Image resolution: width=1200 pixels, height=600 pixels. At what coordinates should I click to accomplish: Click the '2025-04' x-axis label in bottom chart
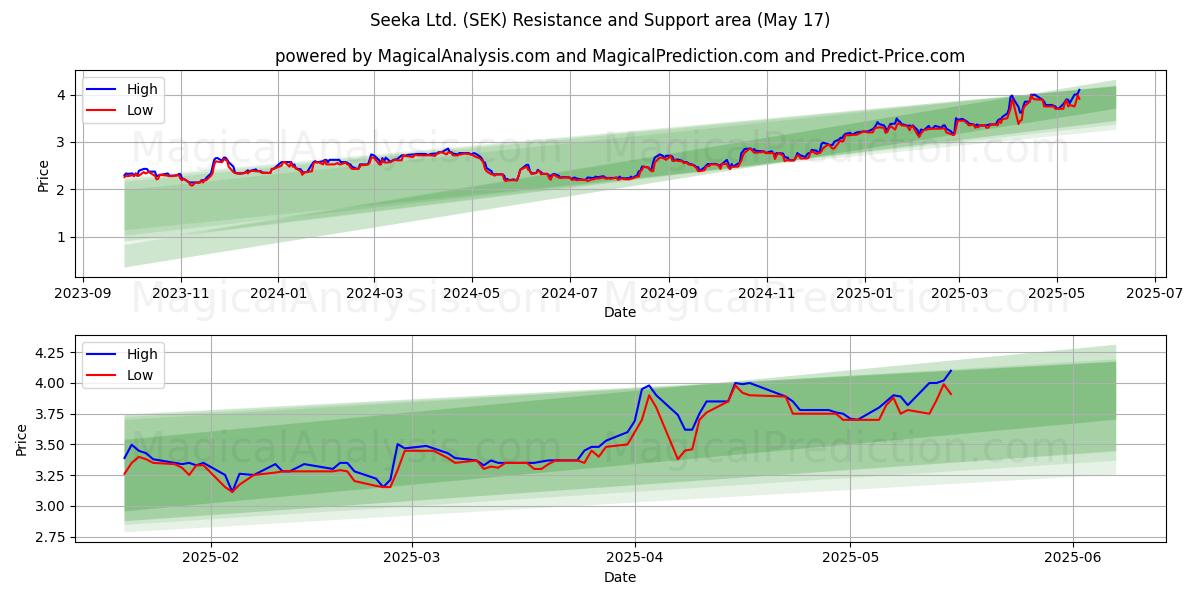(635, 558)
